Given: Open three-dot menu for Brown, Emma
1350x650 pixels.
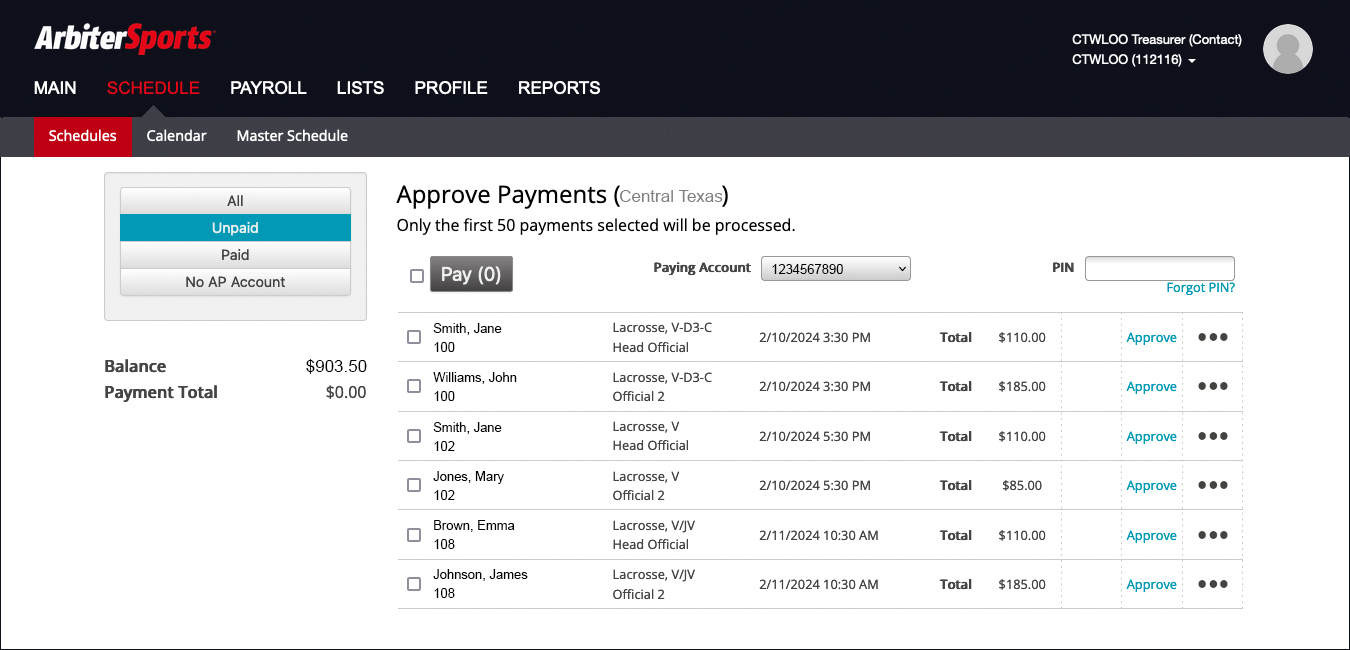Looking at the screenshot, I should (x=1212, y=535).
